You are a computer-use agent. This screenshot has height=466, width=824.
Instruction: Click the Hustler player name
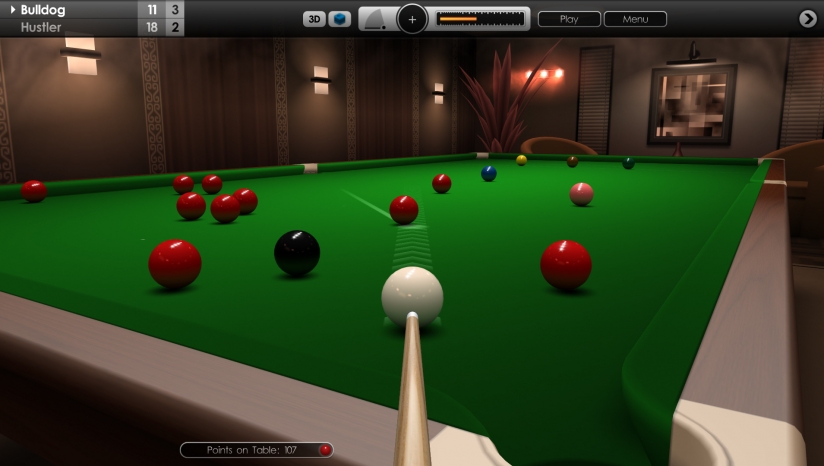click(41, 27)
